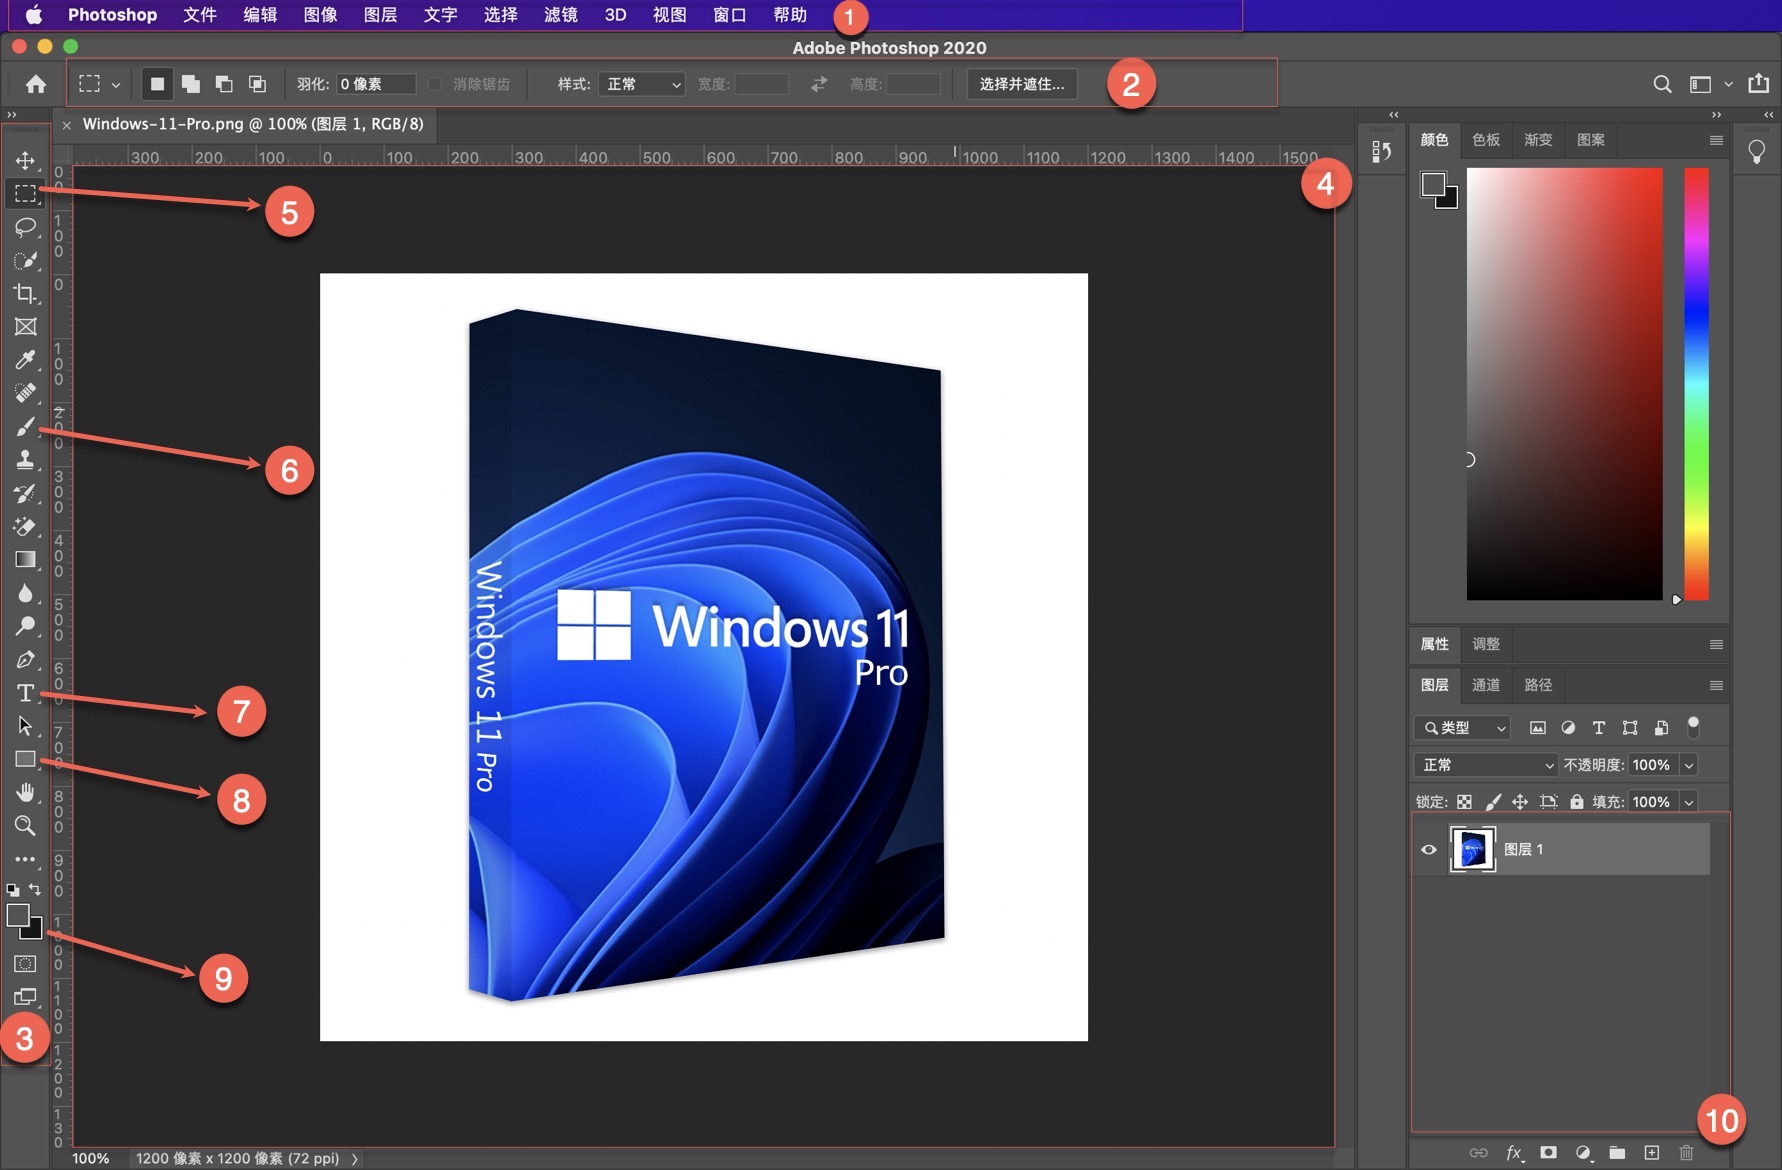Enable Intersect with Selection mode

(x=257, y=84)
